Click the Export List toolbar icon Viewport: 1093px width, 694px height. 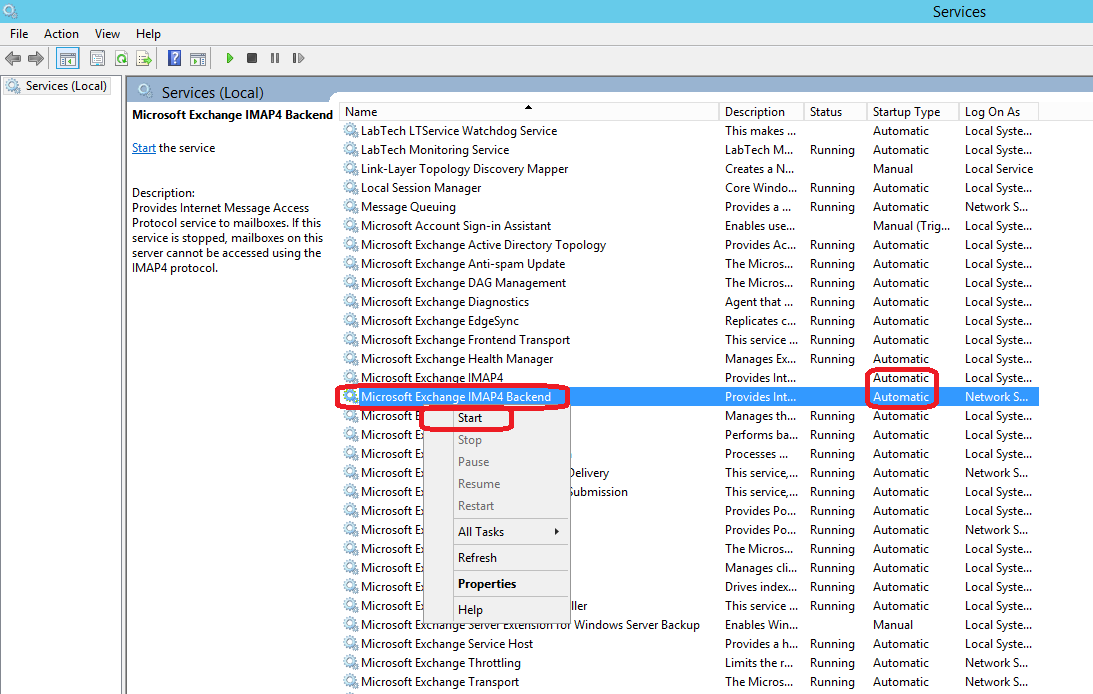click(x=144, y=59)
